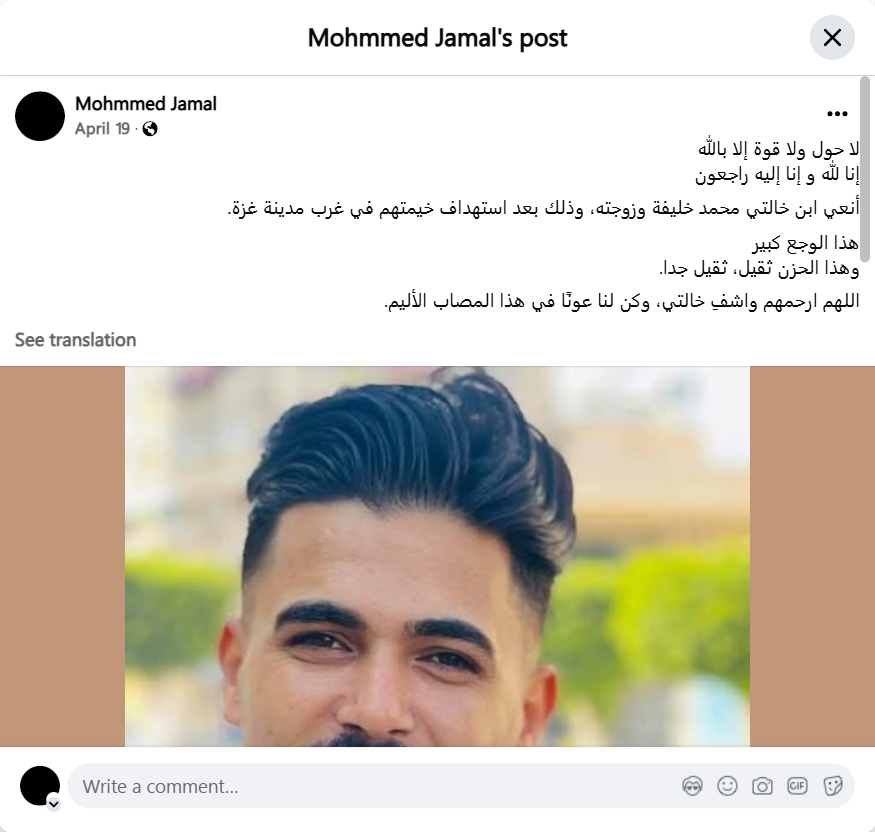Click the post's scrollbar thumb

coord(865,169)
